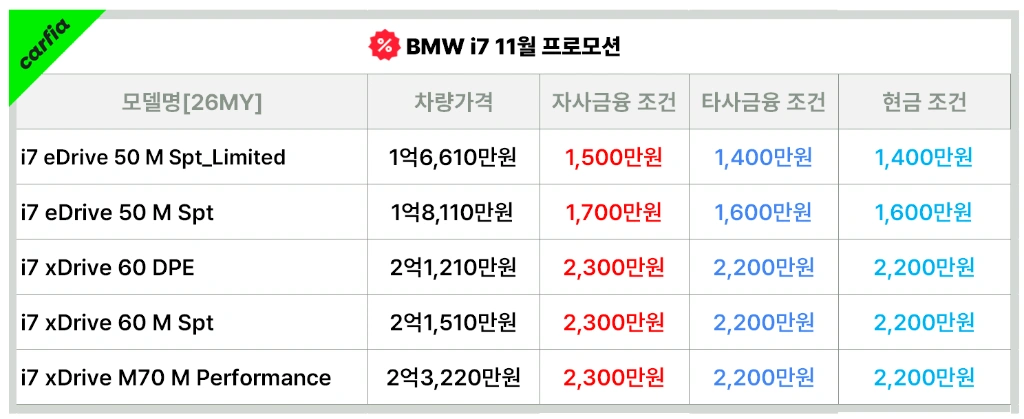The image size is (1024, 419).
Task: Select the 1,400만원 cash condition discount
Action: coord(923,157)
